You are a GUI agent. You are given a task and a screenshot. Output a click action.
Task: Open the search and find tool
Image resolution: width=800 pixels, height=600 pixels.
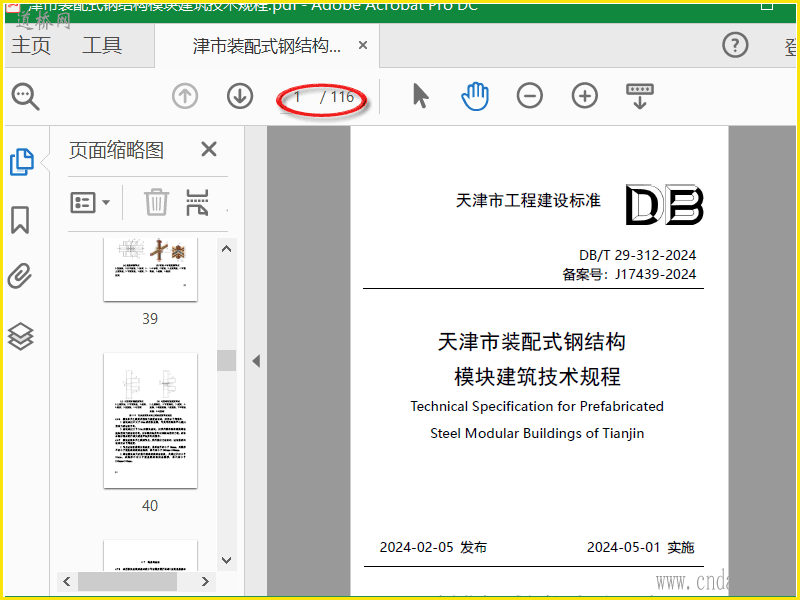tap(26, 96)
